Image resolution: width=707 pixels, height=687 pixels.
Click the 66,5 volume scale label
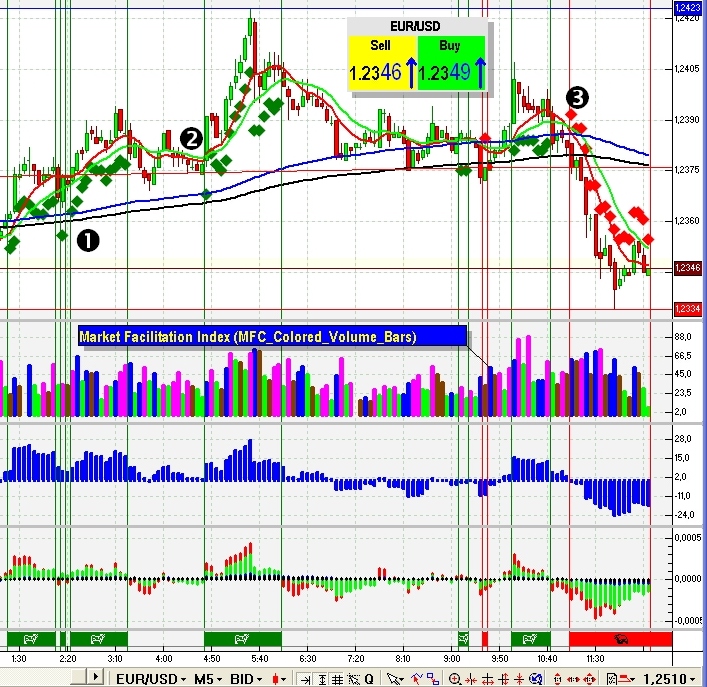683,356
